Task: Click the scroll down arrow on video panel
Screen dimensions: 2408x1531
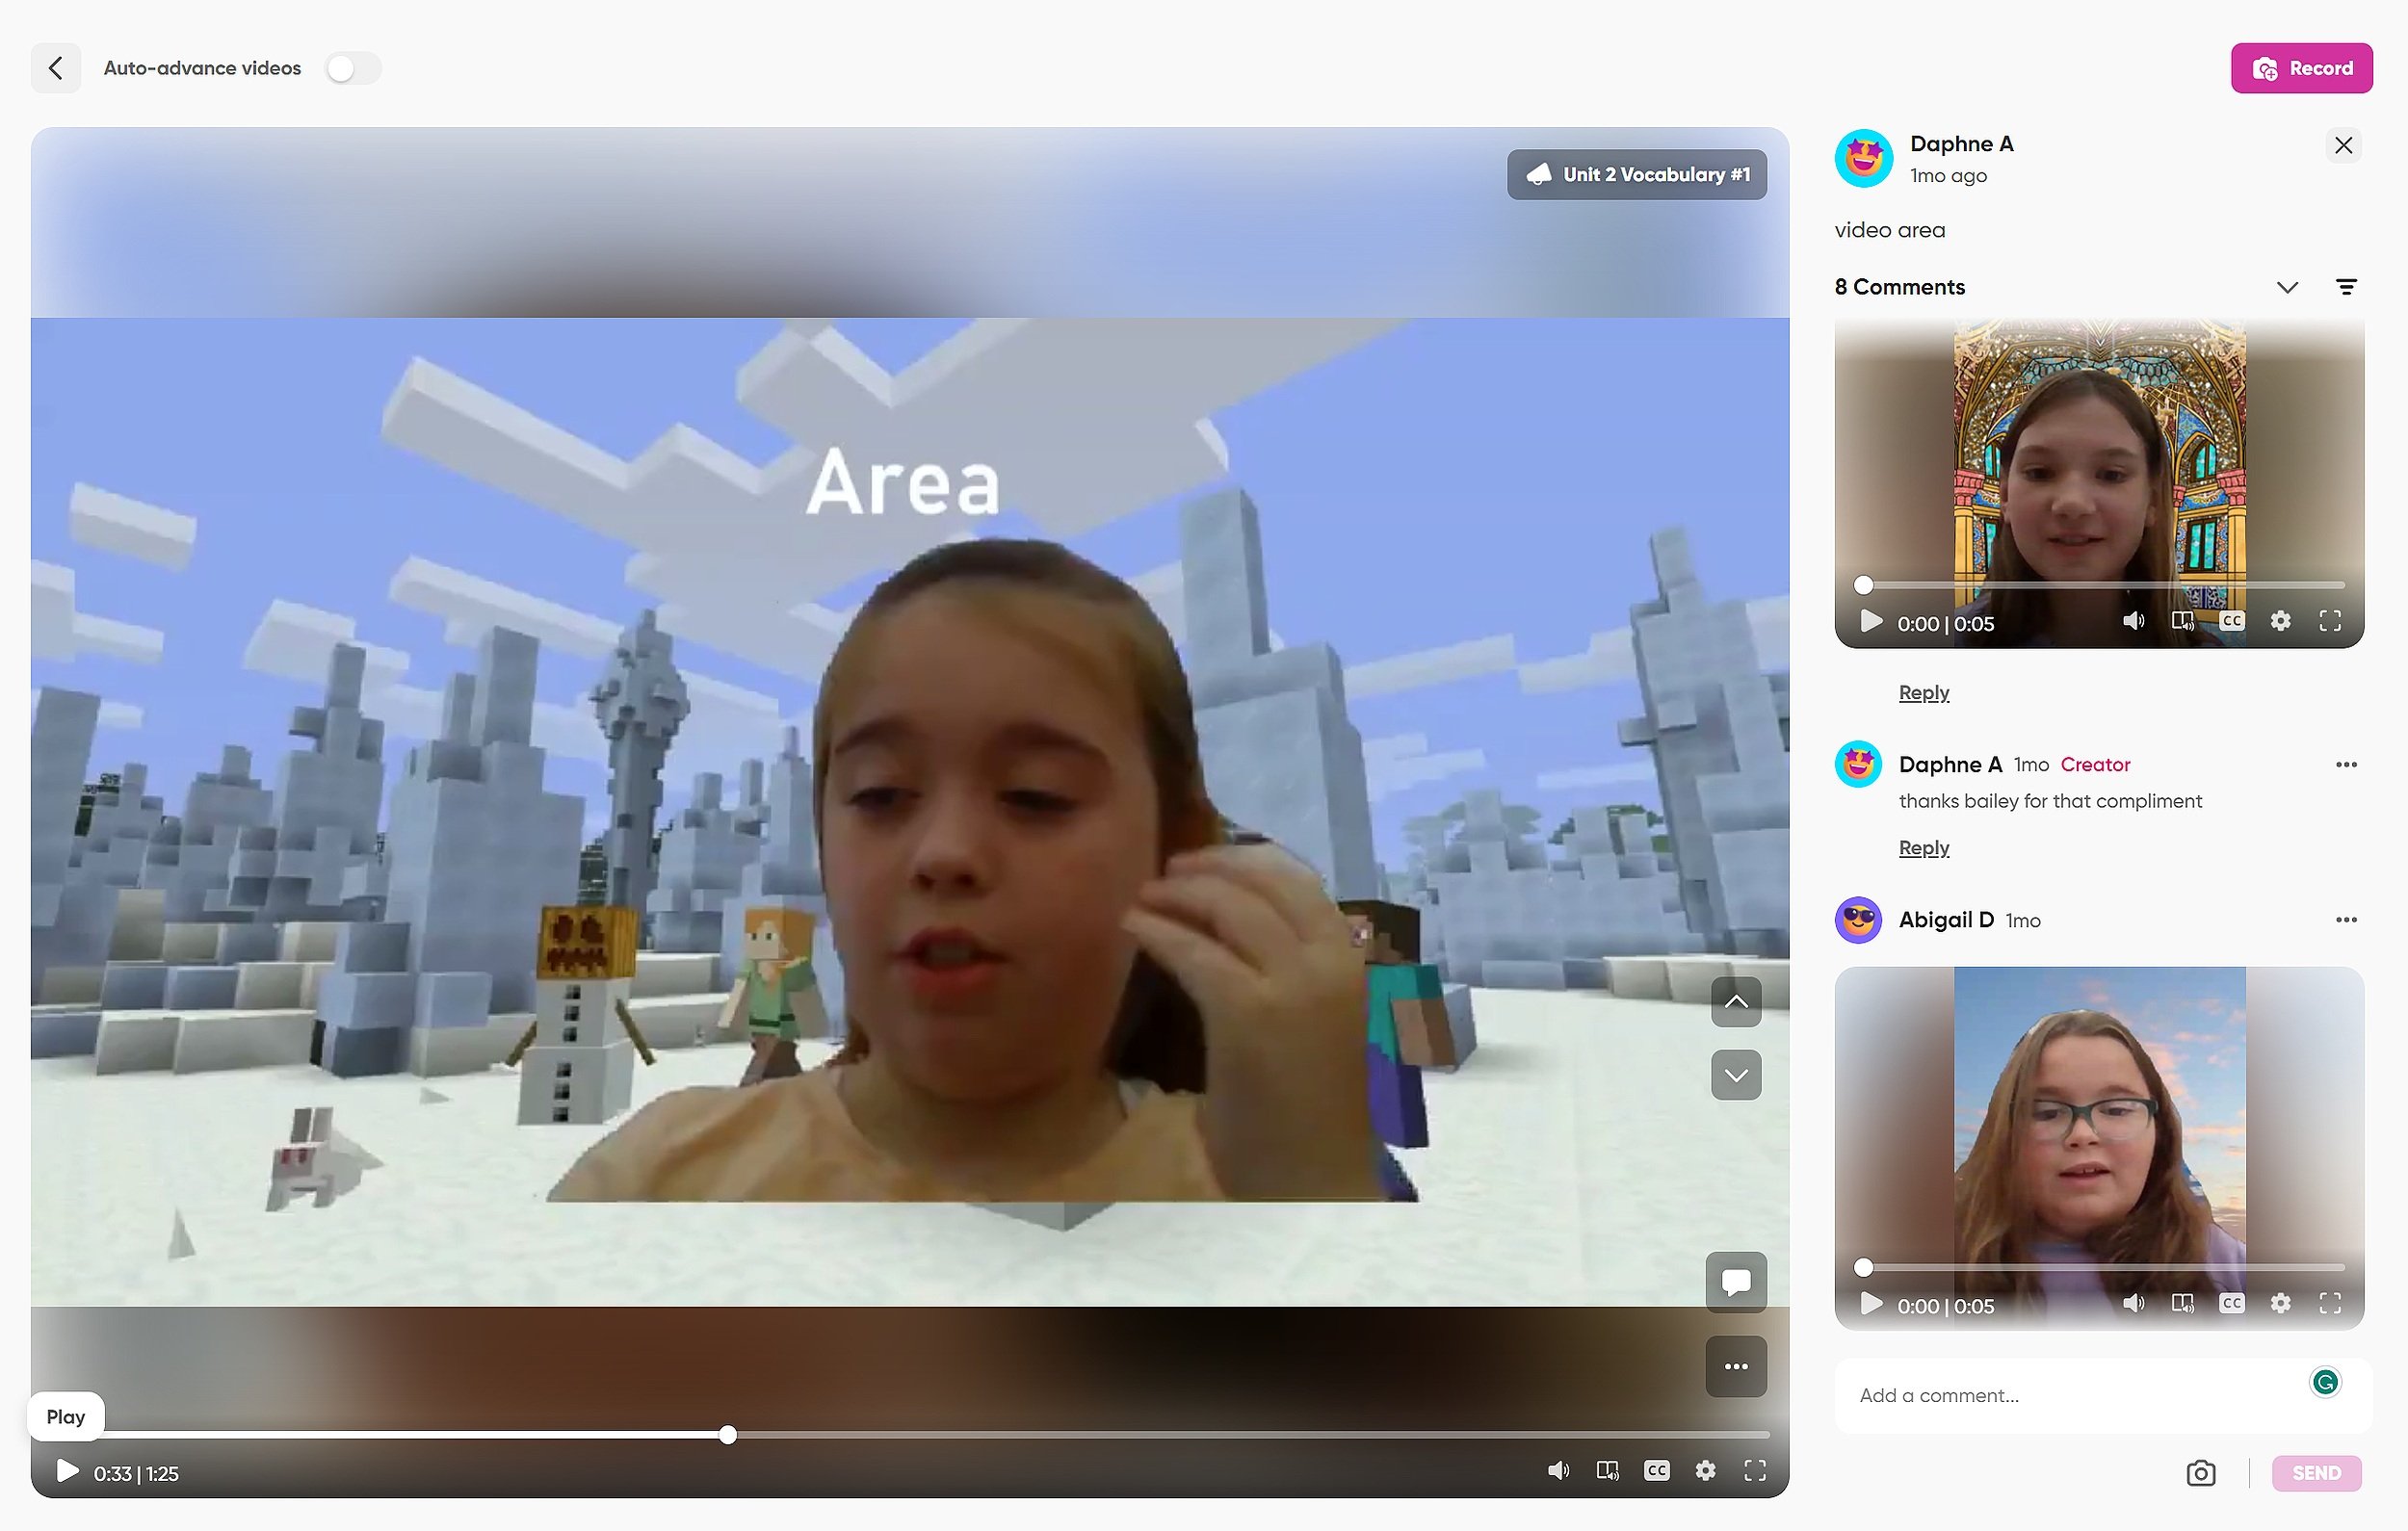Action: click(1736, 1075)
